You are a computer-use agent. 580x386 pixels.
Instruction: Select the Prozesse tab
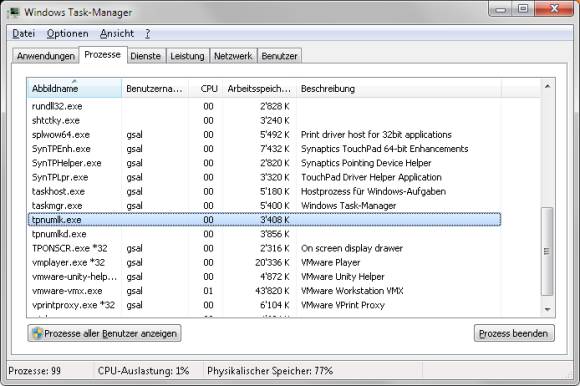[x=102, y=55]
